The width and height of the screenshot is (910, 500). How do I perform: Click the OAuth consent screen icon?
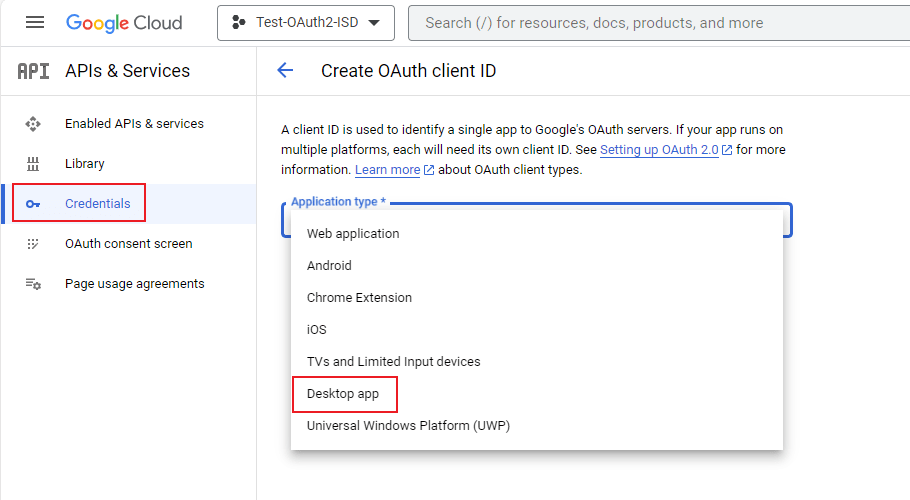click(x=33, y=244)
